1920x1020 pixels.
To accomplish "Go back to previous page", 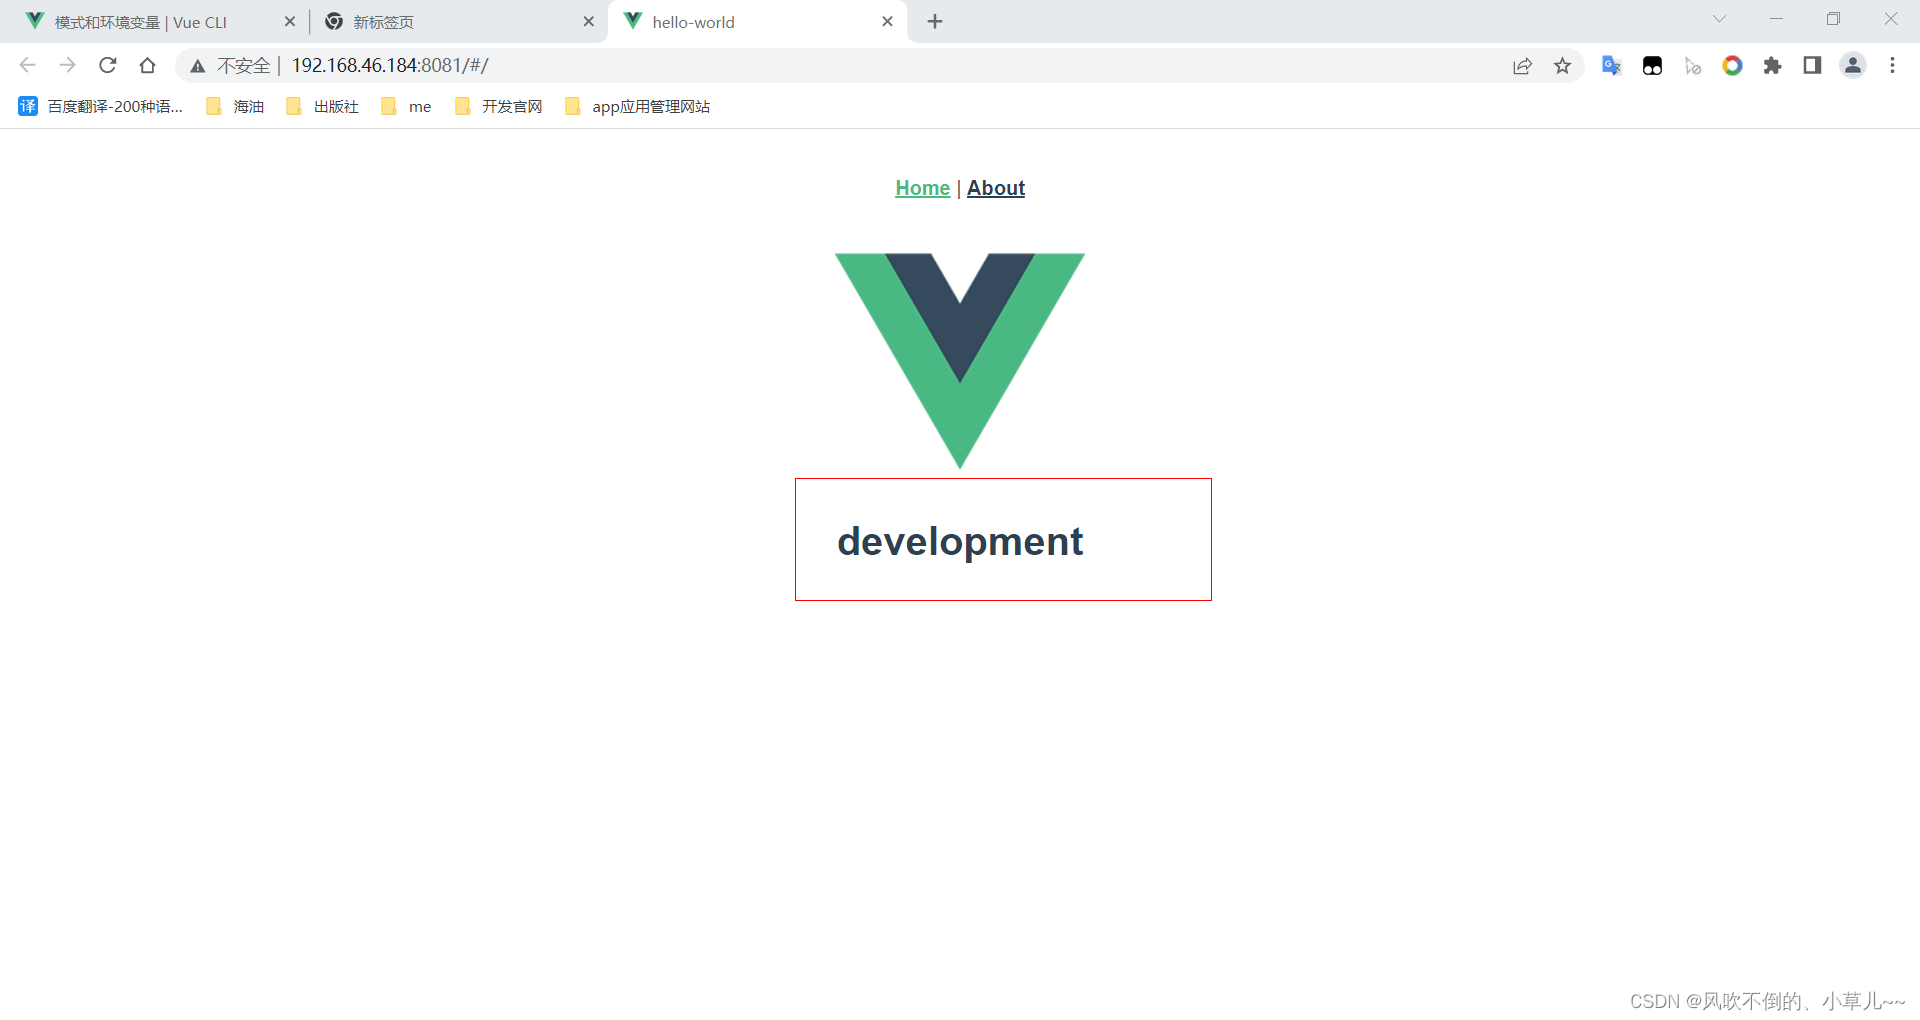I will click(27, 65).
